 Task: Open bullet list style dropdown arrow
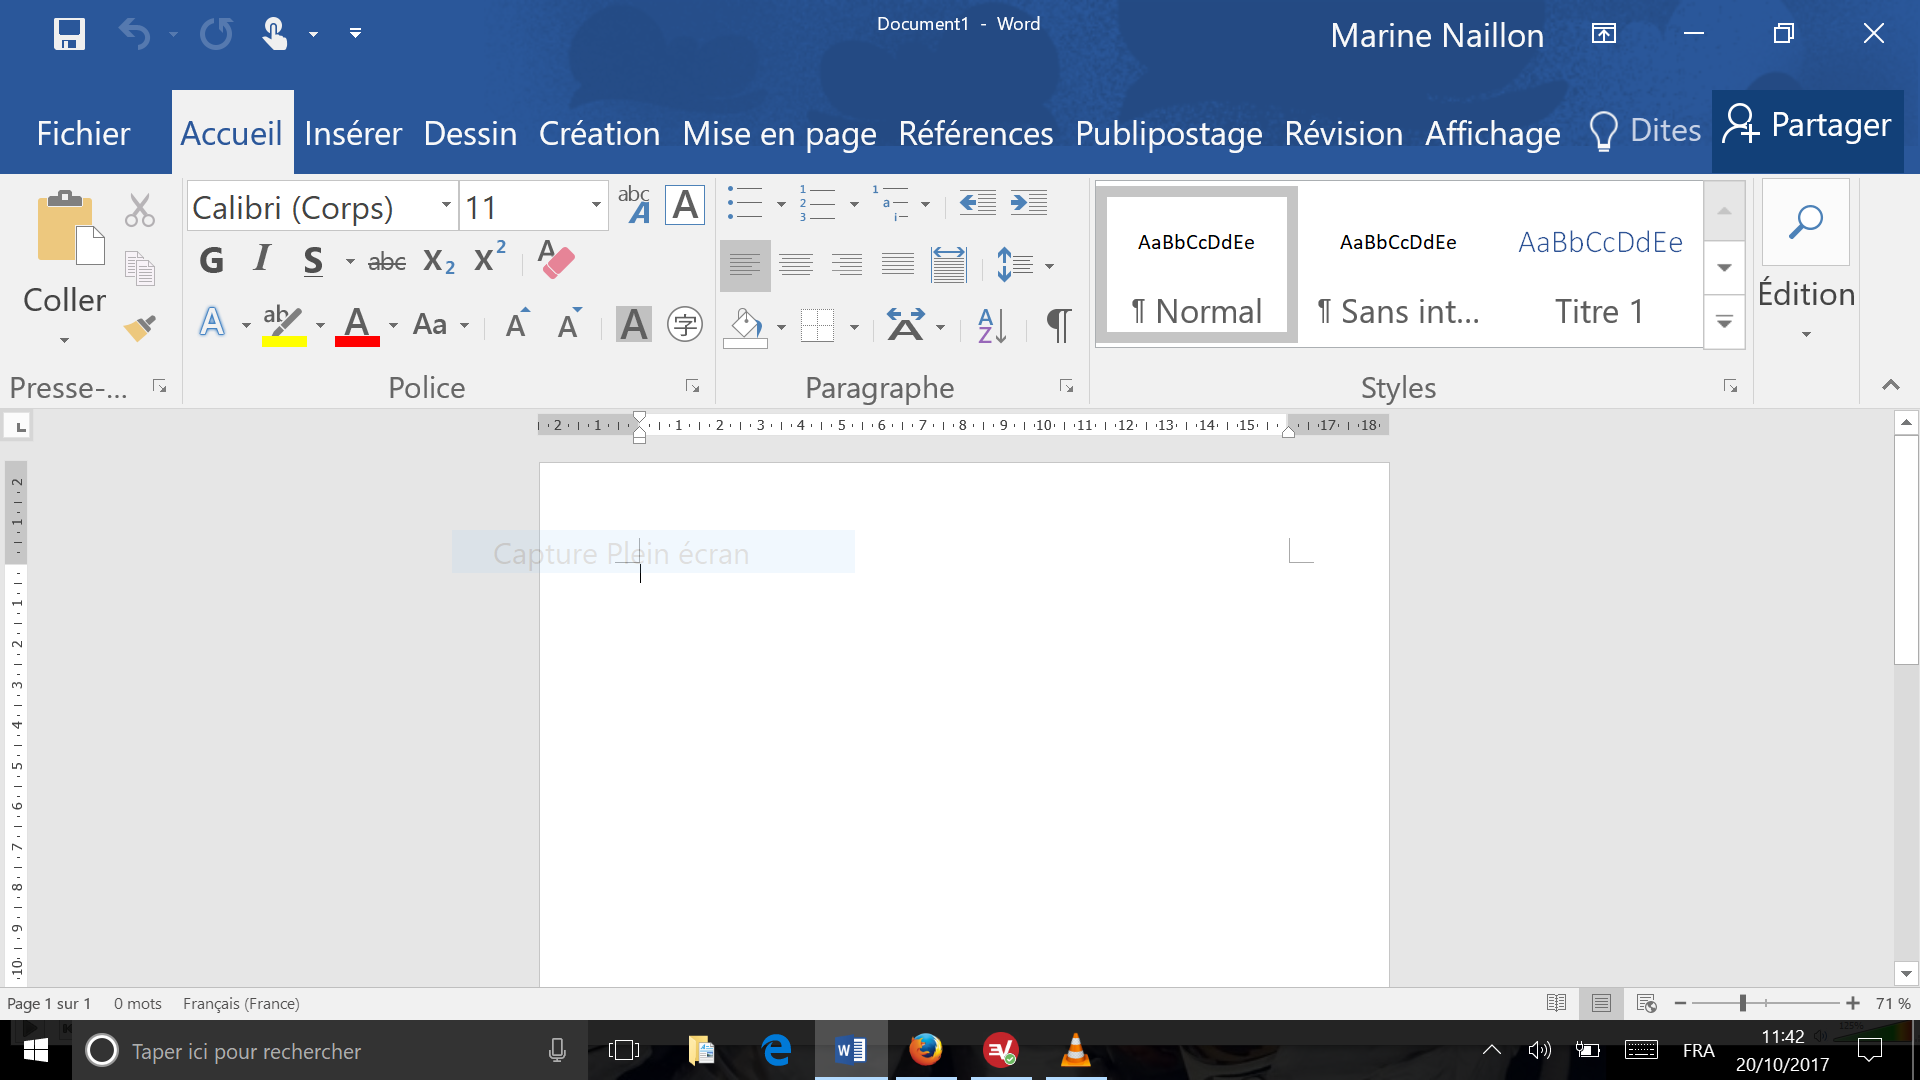point(781,204)
